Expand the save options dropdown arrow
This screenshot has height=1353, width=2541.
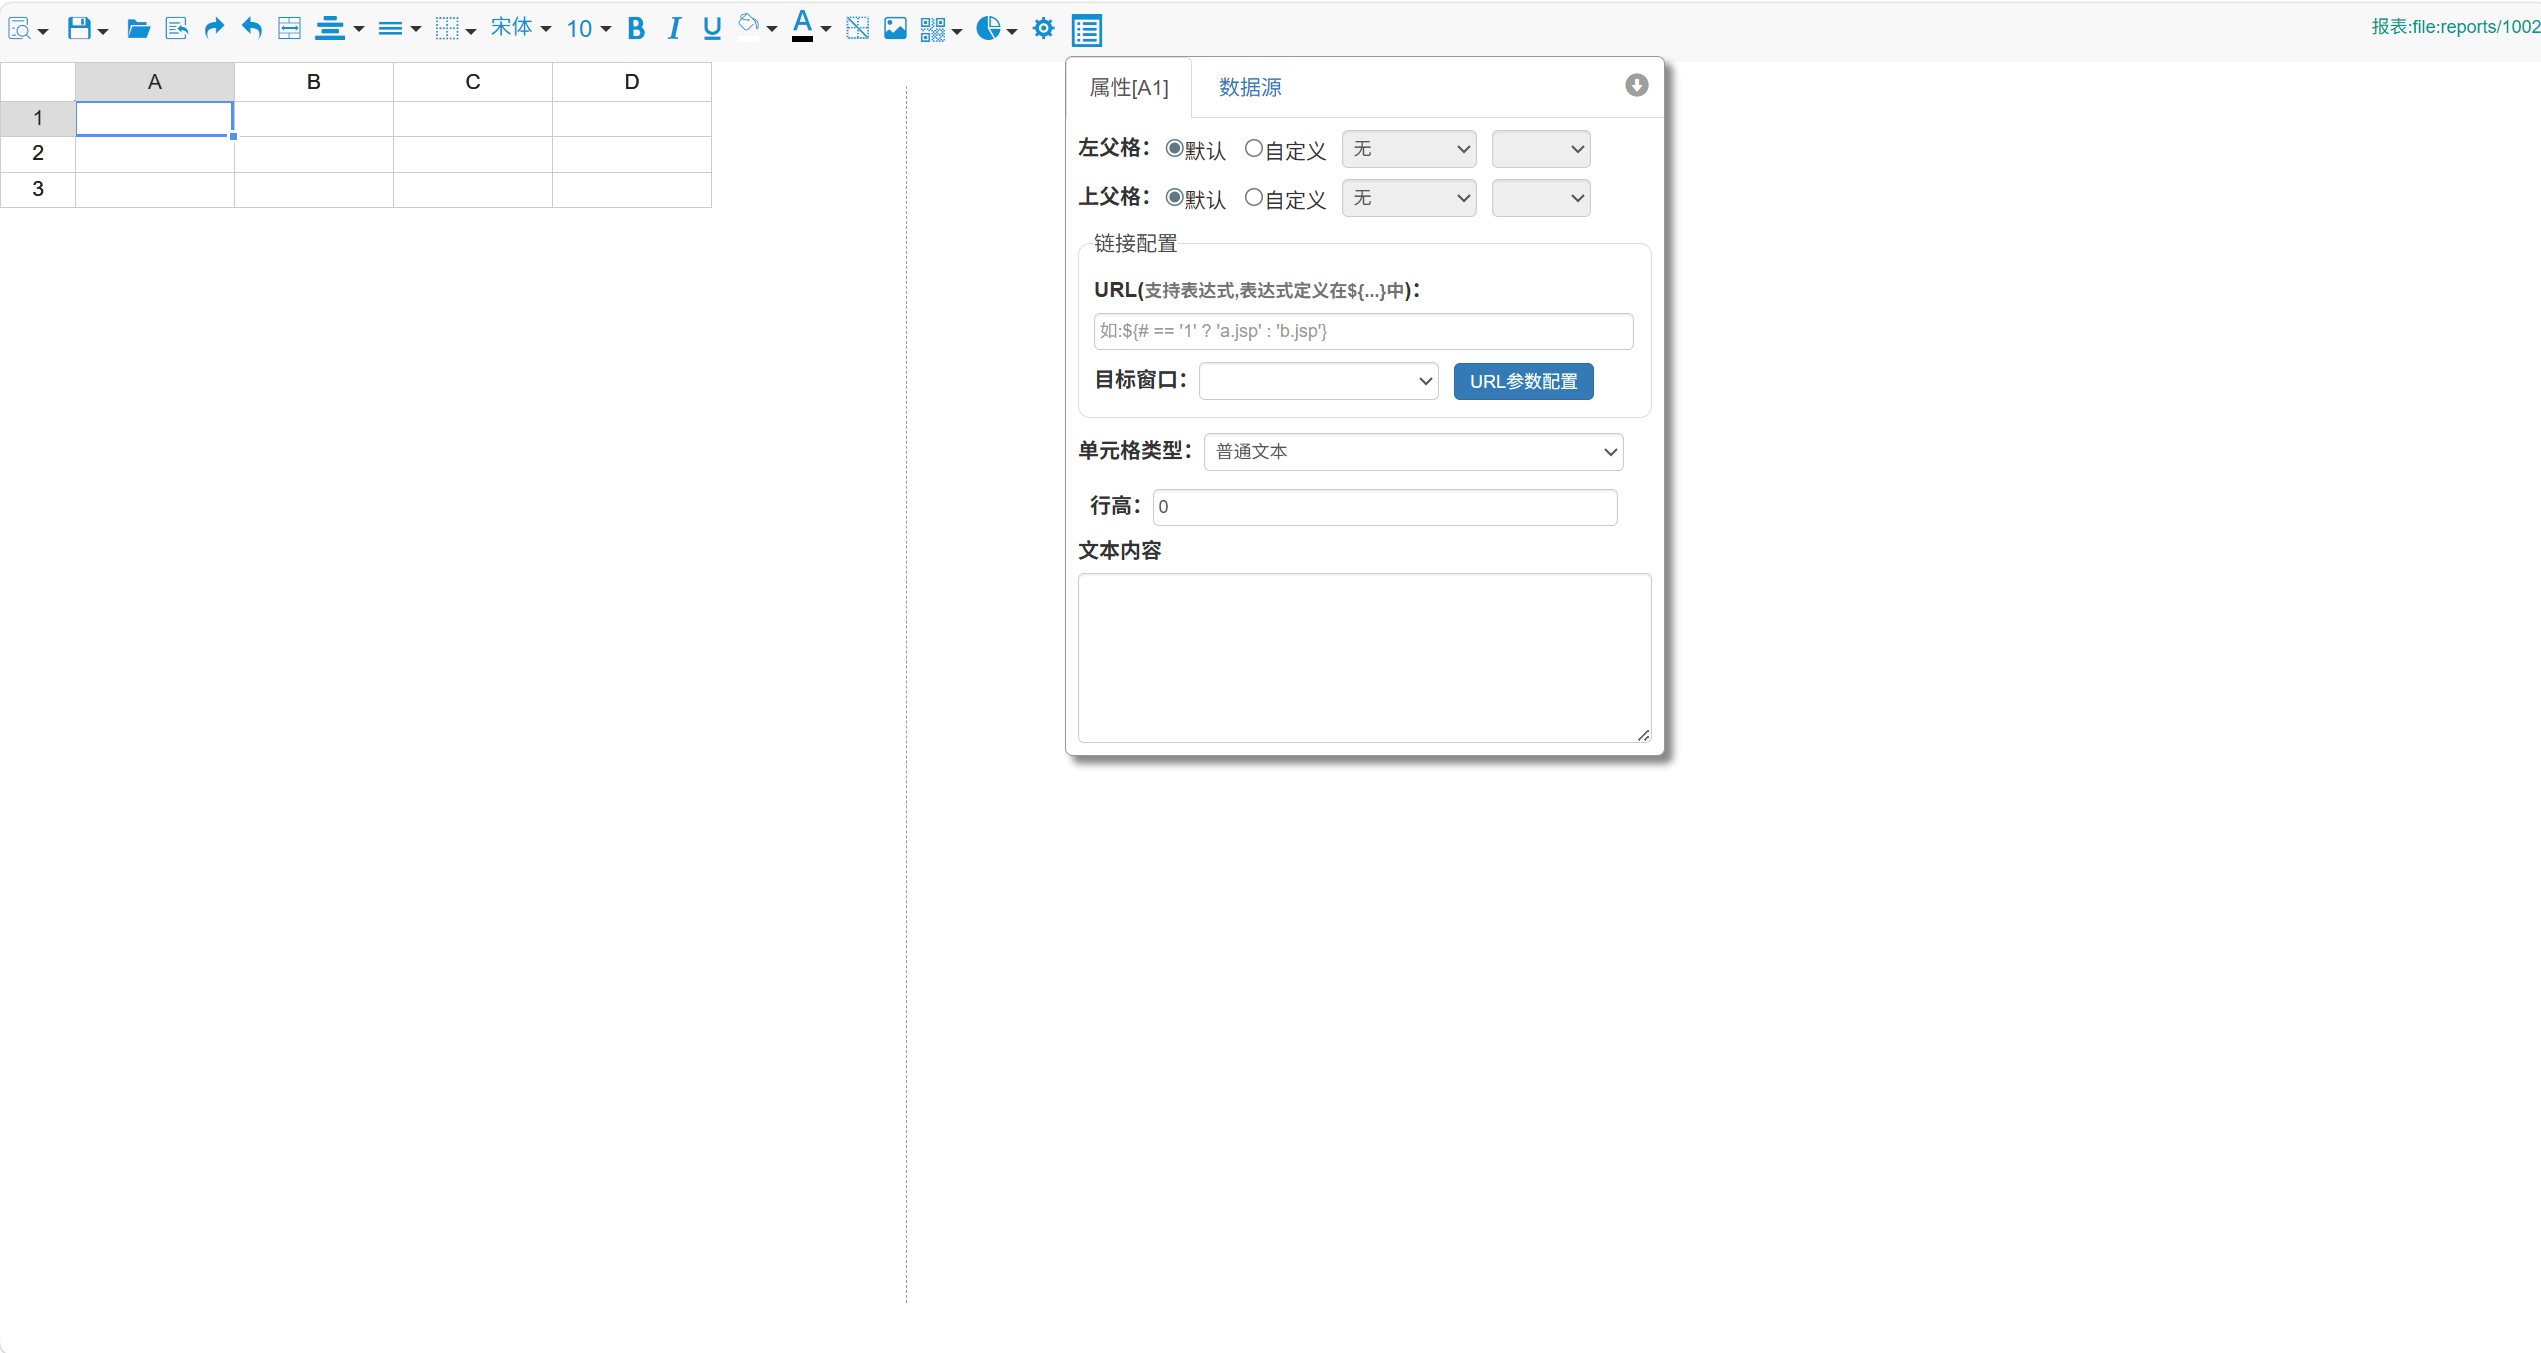103,32
